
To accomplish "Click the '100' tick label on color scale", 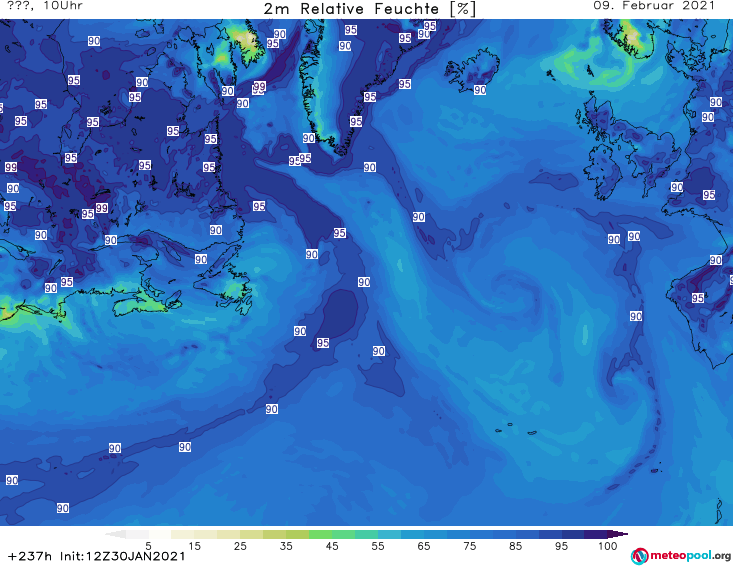I will pyautogui.click(x=608, y=546).
